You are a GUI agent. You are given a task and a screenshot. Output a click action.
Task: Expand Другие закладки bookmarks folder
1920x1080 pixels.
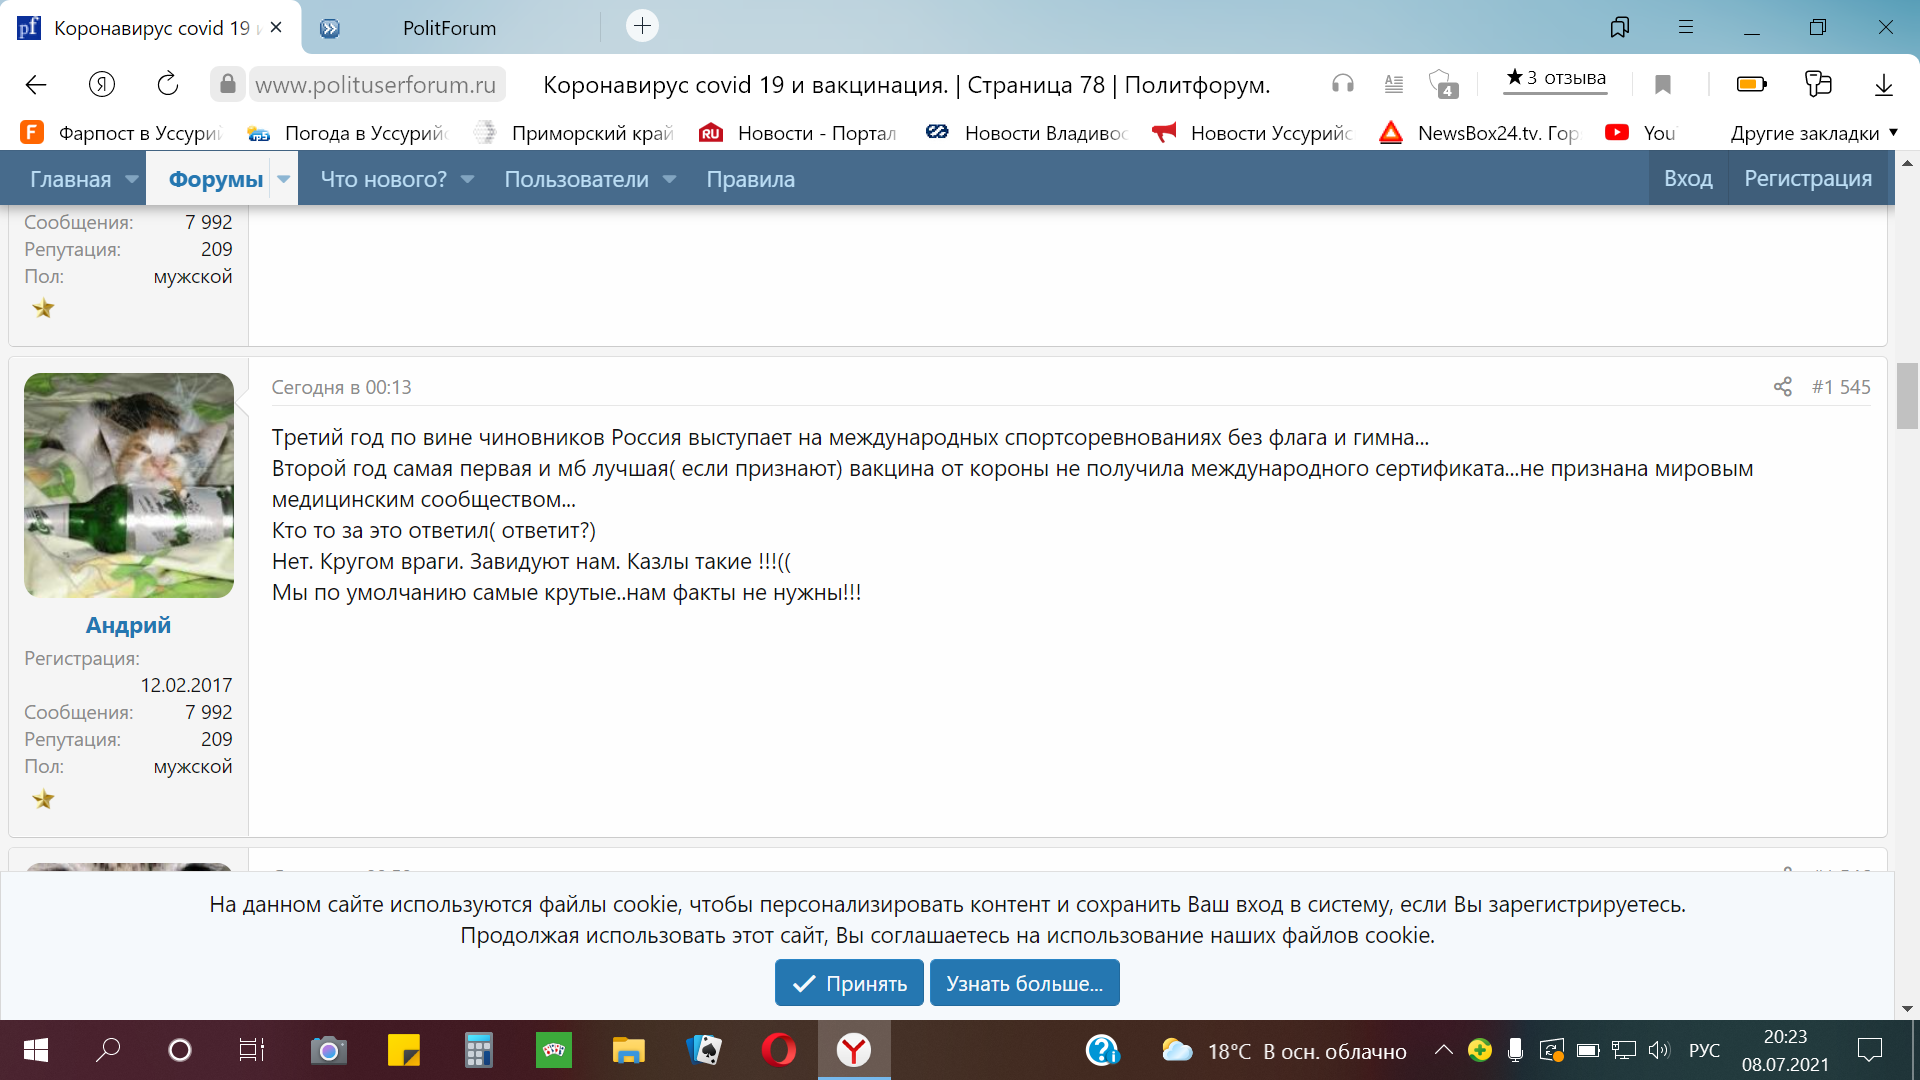[1813, 133]
